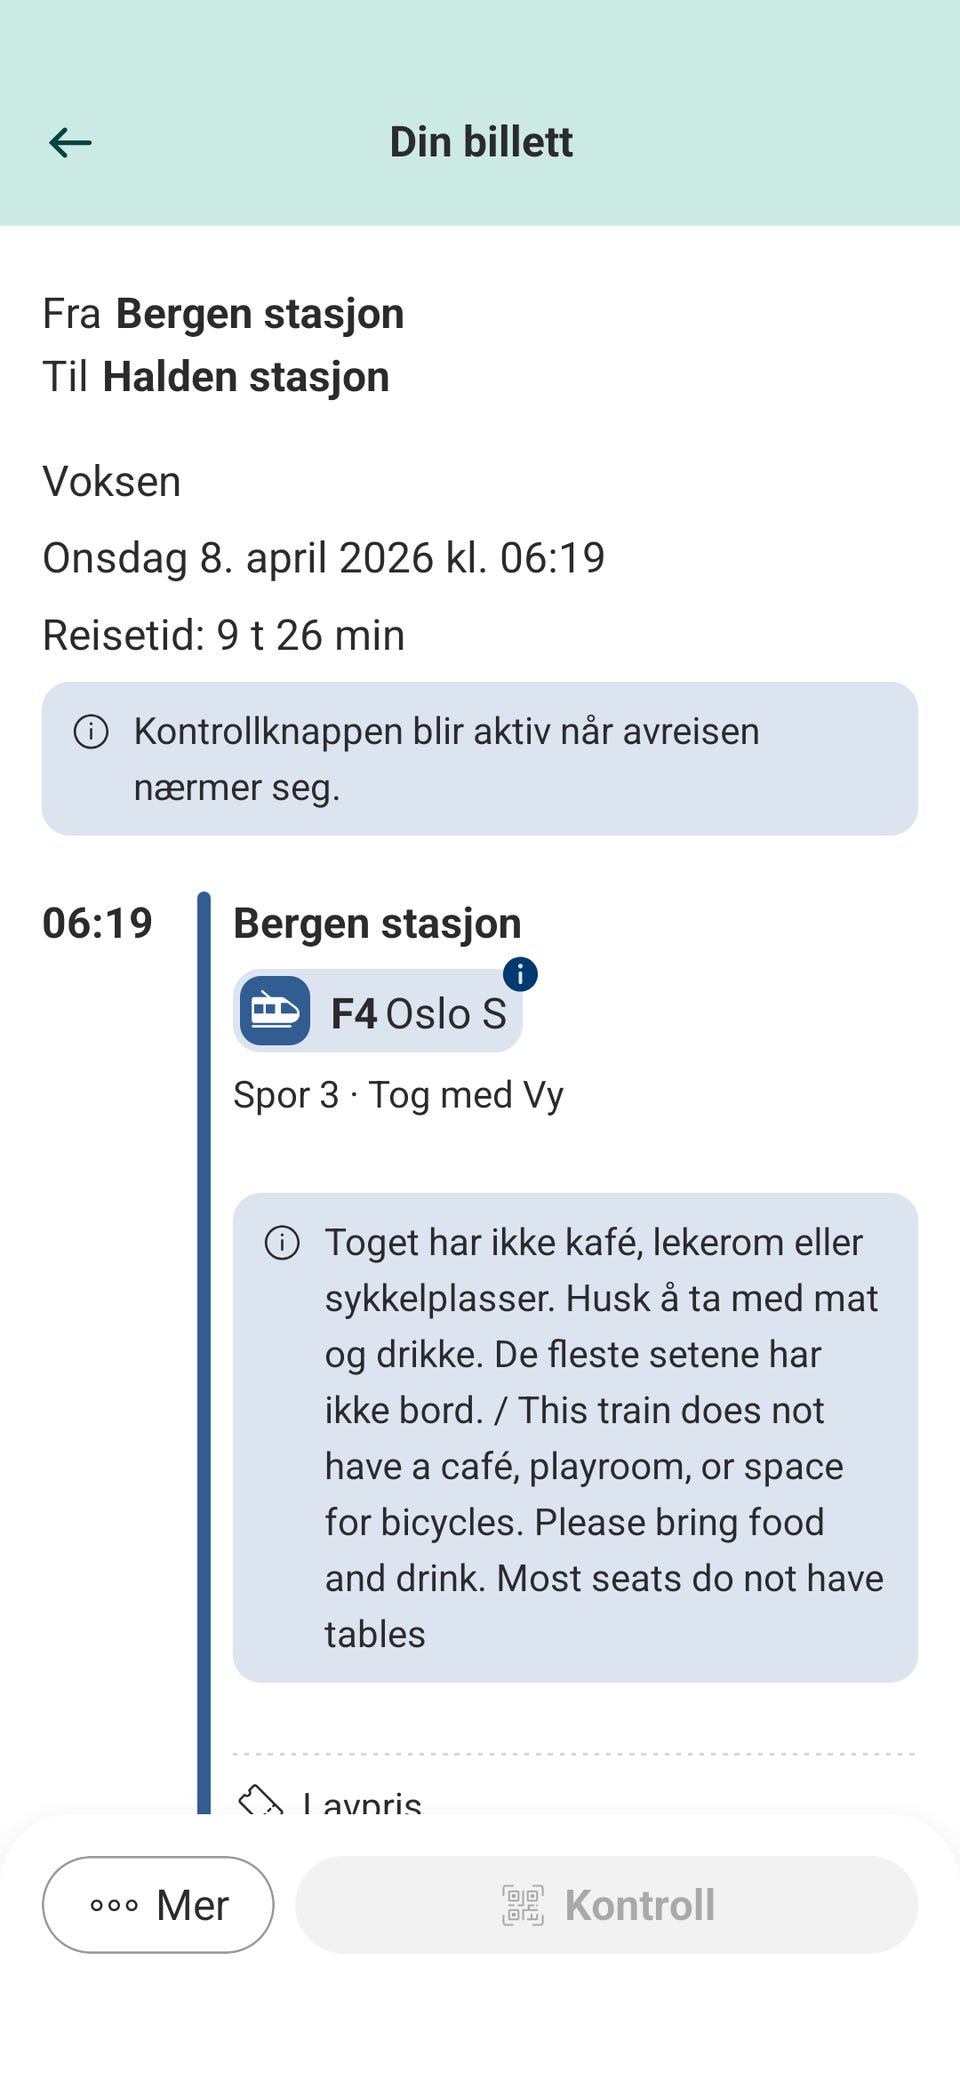The height and width of the screenshot is (2080, 960).
Task: Open the Mer options menu
Action: pyautogui.click(x=158, y=1905)
